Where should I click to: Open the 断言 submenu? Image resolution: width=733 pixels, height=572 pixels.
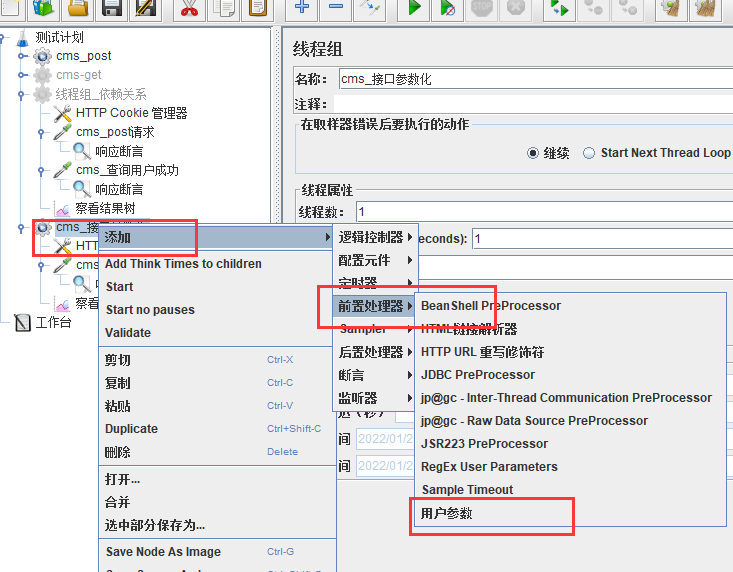[x=375, y=375]
